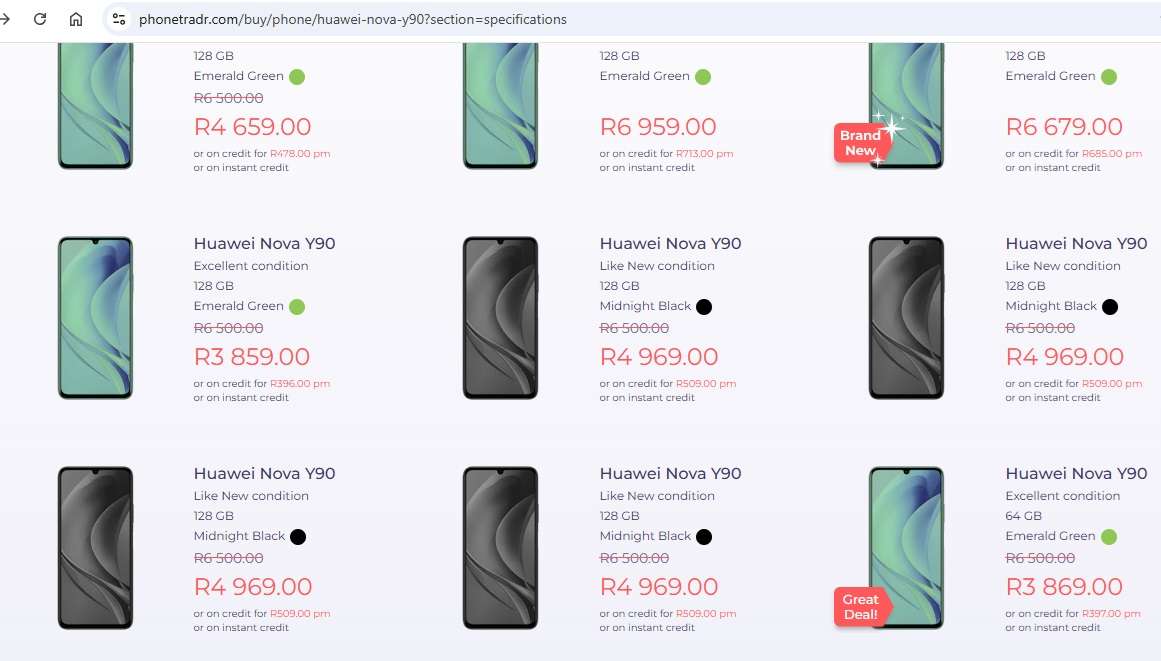
Task: Click 'or on instant credit' under R6 959.00
Action: pos(649,167)
